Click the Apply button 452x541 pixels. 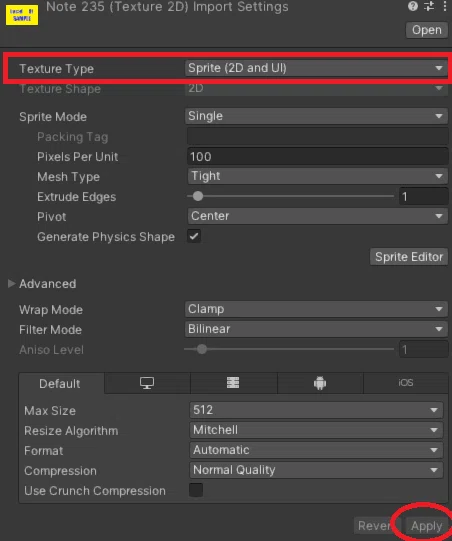pyautogui.click(x=426, y=526)
